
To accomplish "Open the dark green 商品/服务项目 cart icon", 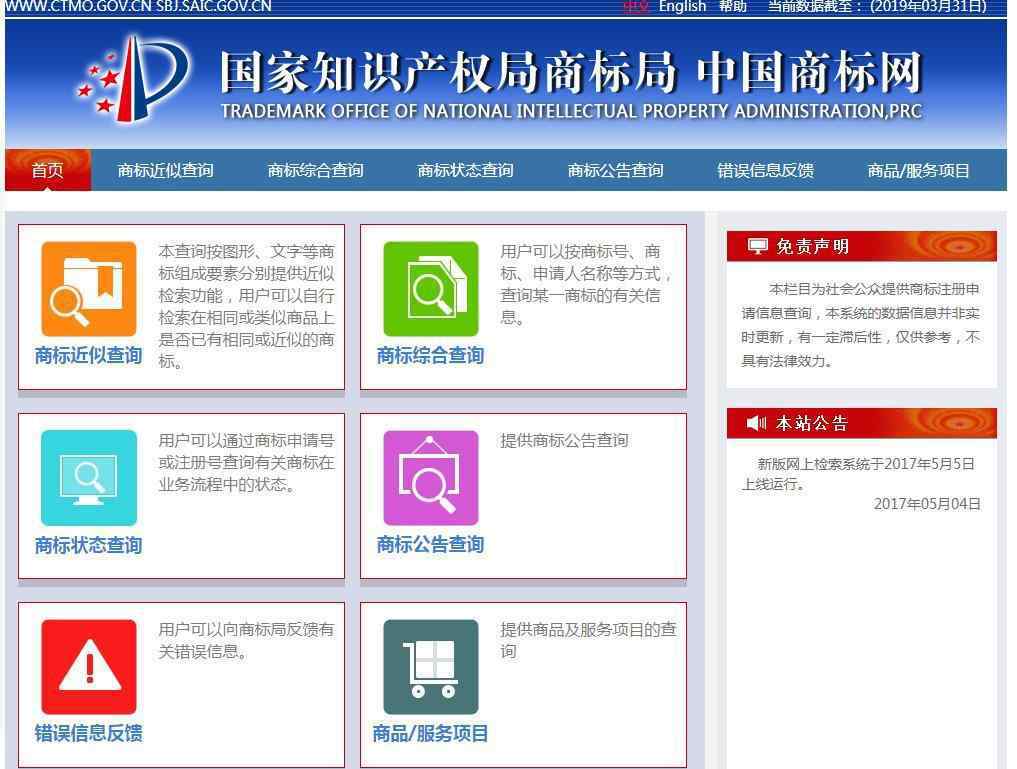I will pyautogui.click(x=431, y=667).
